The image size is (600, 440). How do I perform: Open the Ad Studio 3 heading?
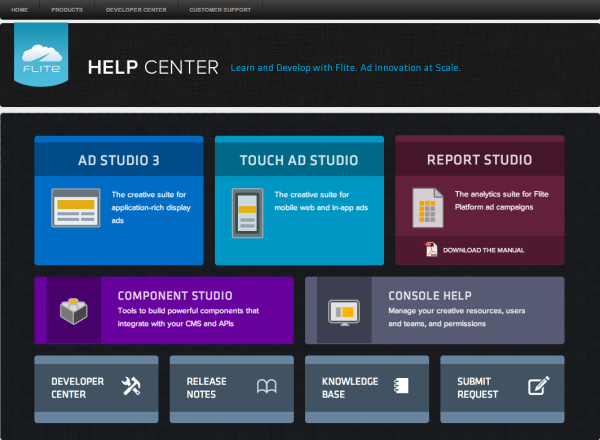click(119, 160)
